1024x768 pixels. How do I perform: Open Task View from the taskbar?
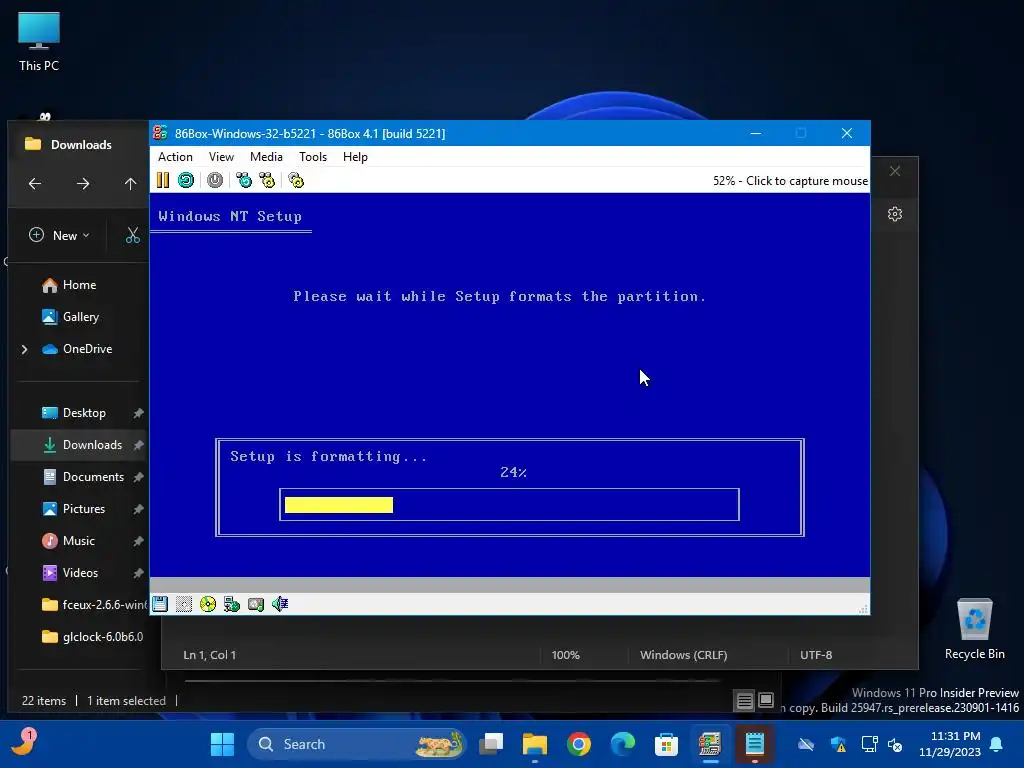[491, 744]
